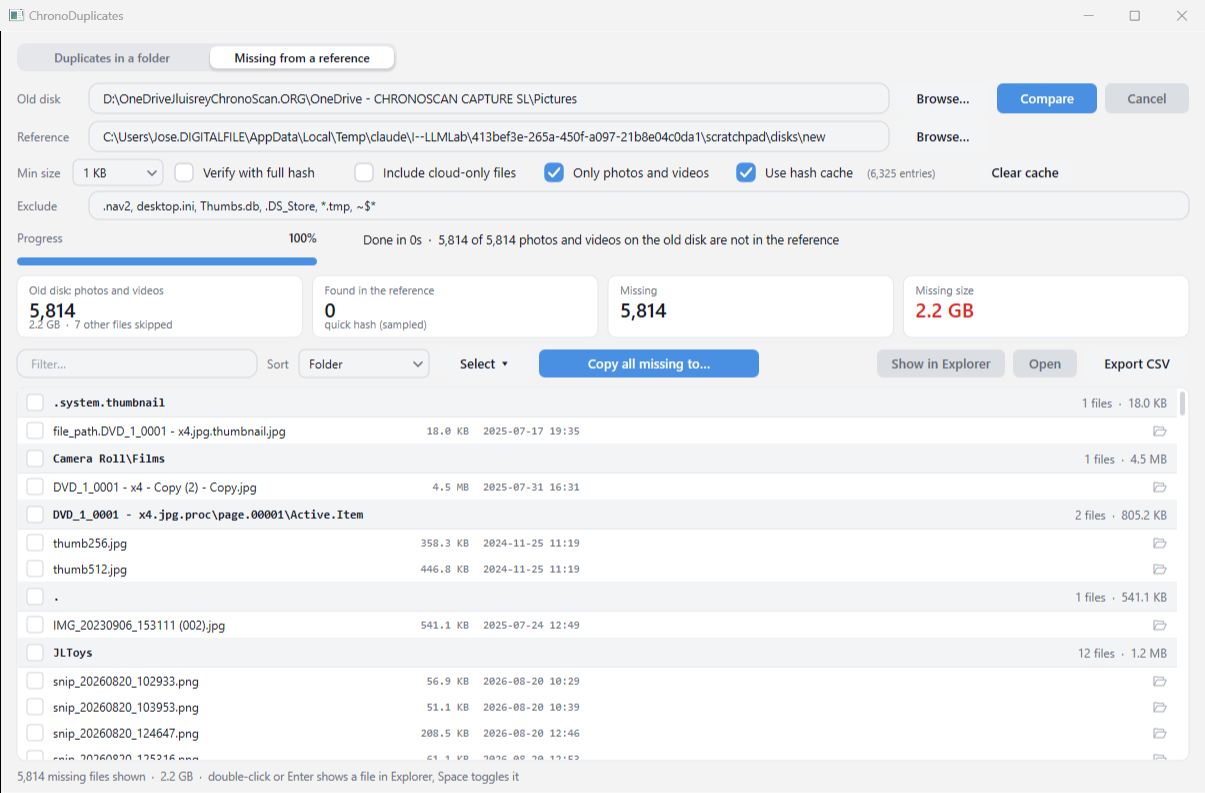Select the snip_20260820_124647.png file name
Viewport: 1205px width, 793px height.
click(x=126, y=733)
